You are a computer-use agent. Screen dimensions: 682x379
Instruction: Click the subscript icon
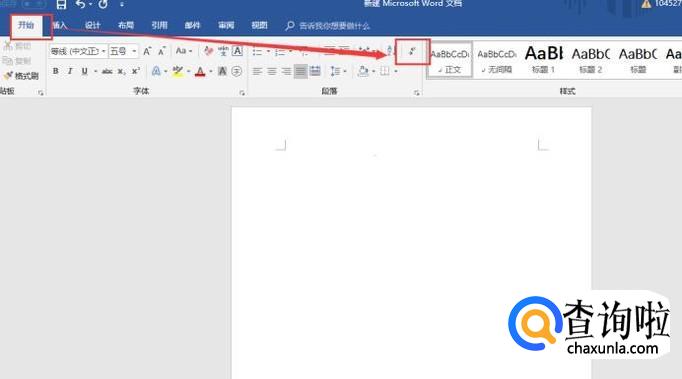click(121, 71)
